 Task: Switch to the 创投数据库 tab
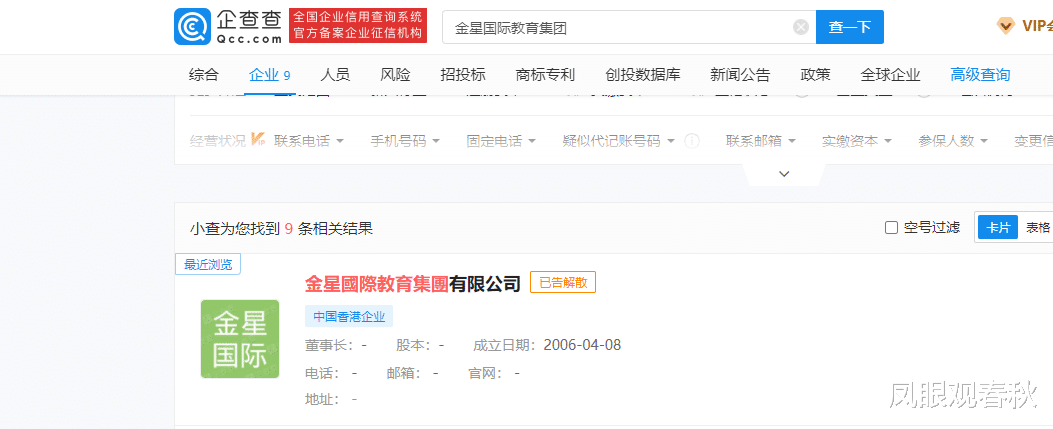coord(643,75)
